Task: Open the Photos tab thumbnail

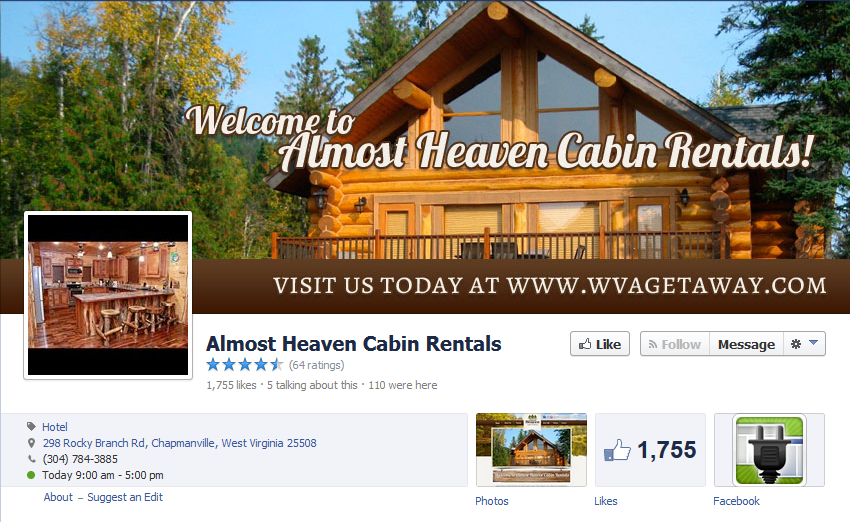Action: click(x=531, y=450)
